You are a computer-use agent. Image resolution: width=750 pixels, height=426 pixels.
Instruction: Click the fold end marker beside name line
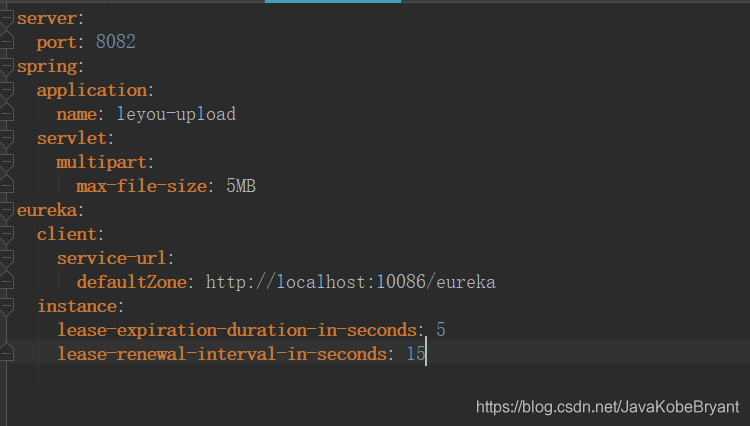pos(6,113)
